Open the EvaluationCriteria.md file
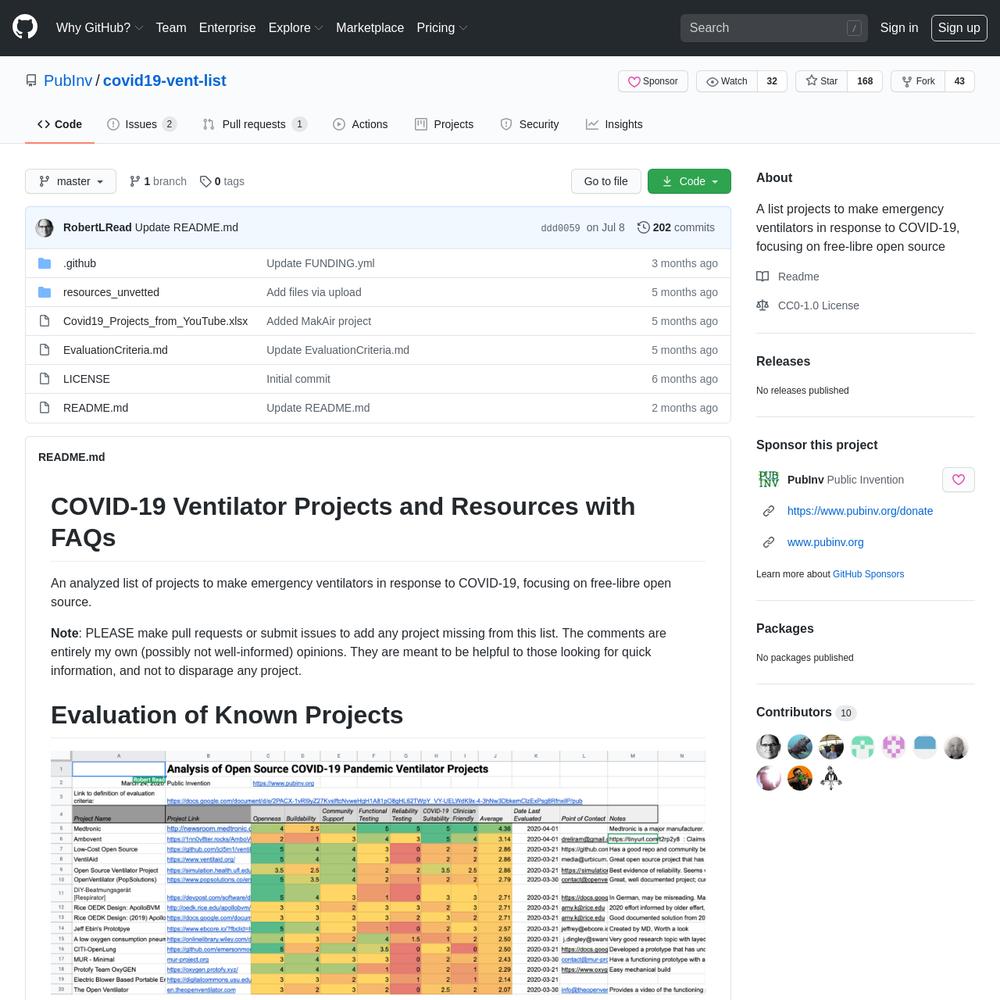1000x1000 pixels. pos(115,350)
